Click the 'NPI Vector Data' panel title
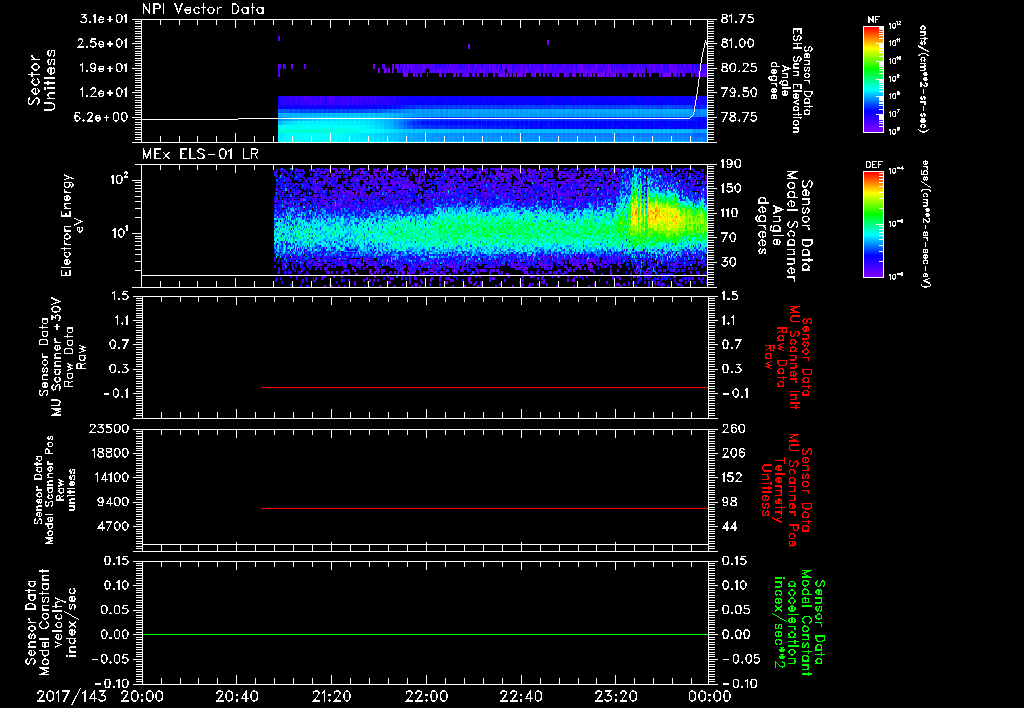Image resolution: width=1024 pixels, height=708 pixels. [x=203, y=9]
